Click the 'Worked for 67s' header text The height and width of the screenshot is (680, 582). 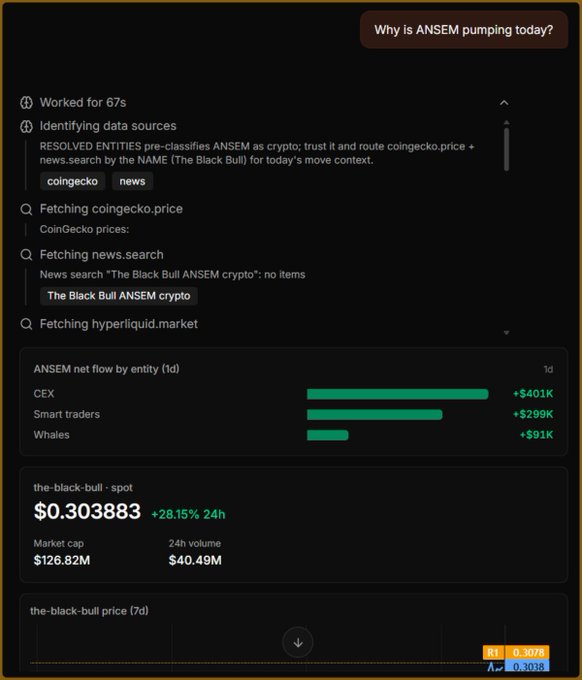[83, 103]
